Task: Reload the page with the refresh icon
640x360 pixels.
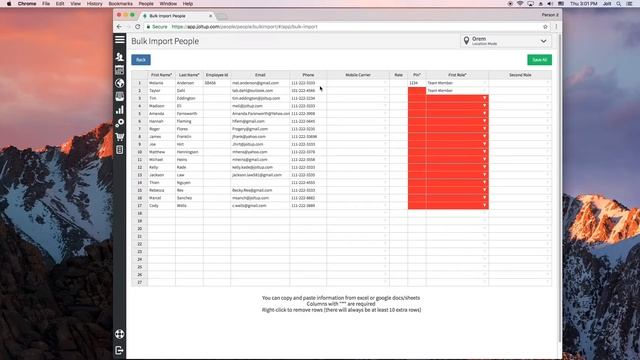Action: 138,27
